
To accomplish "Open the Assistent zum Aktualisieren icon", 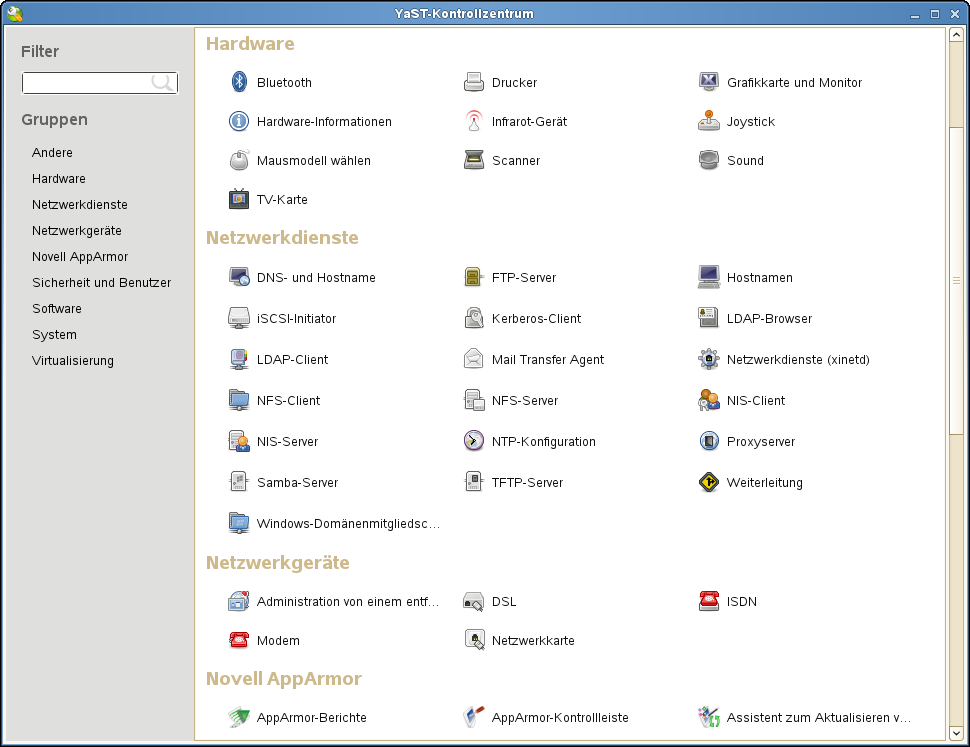I will tap(709, 717).
